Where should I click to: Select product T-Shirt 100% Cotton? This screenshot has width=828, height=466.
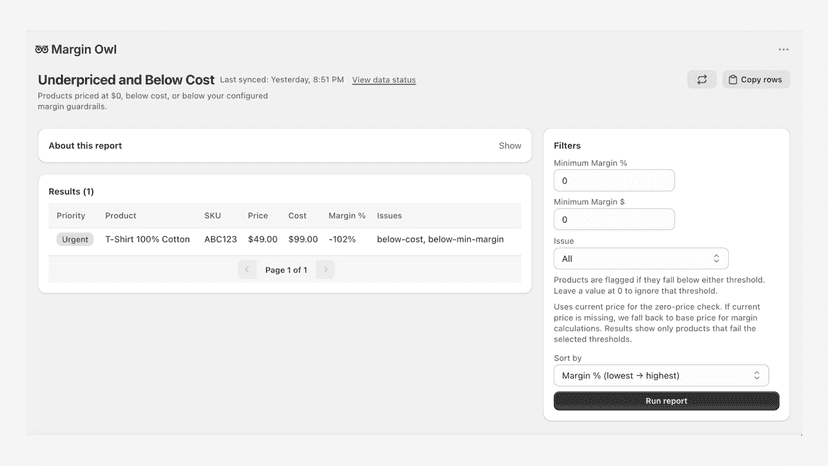[x=147, y=239]
